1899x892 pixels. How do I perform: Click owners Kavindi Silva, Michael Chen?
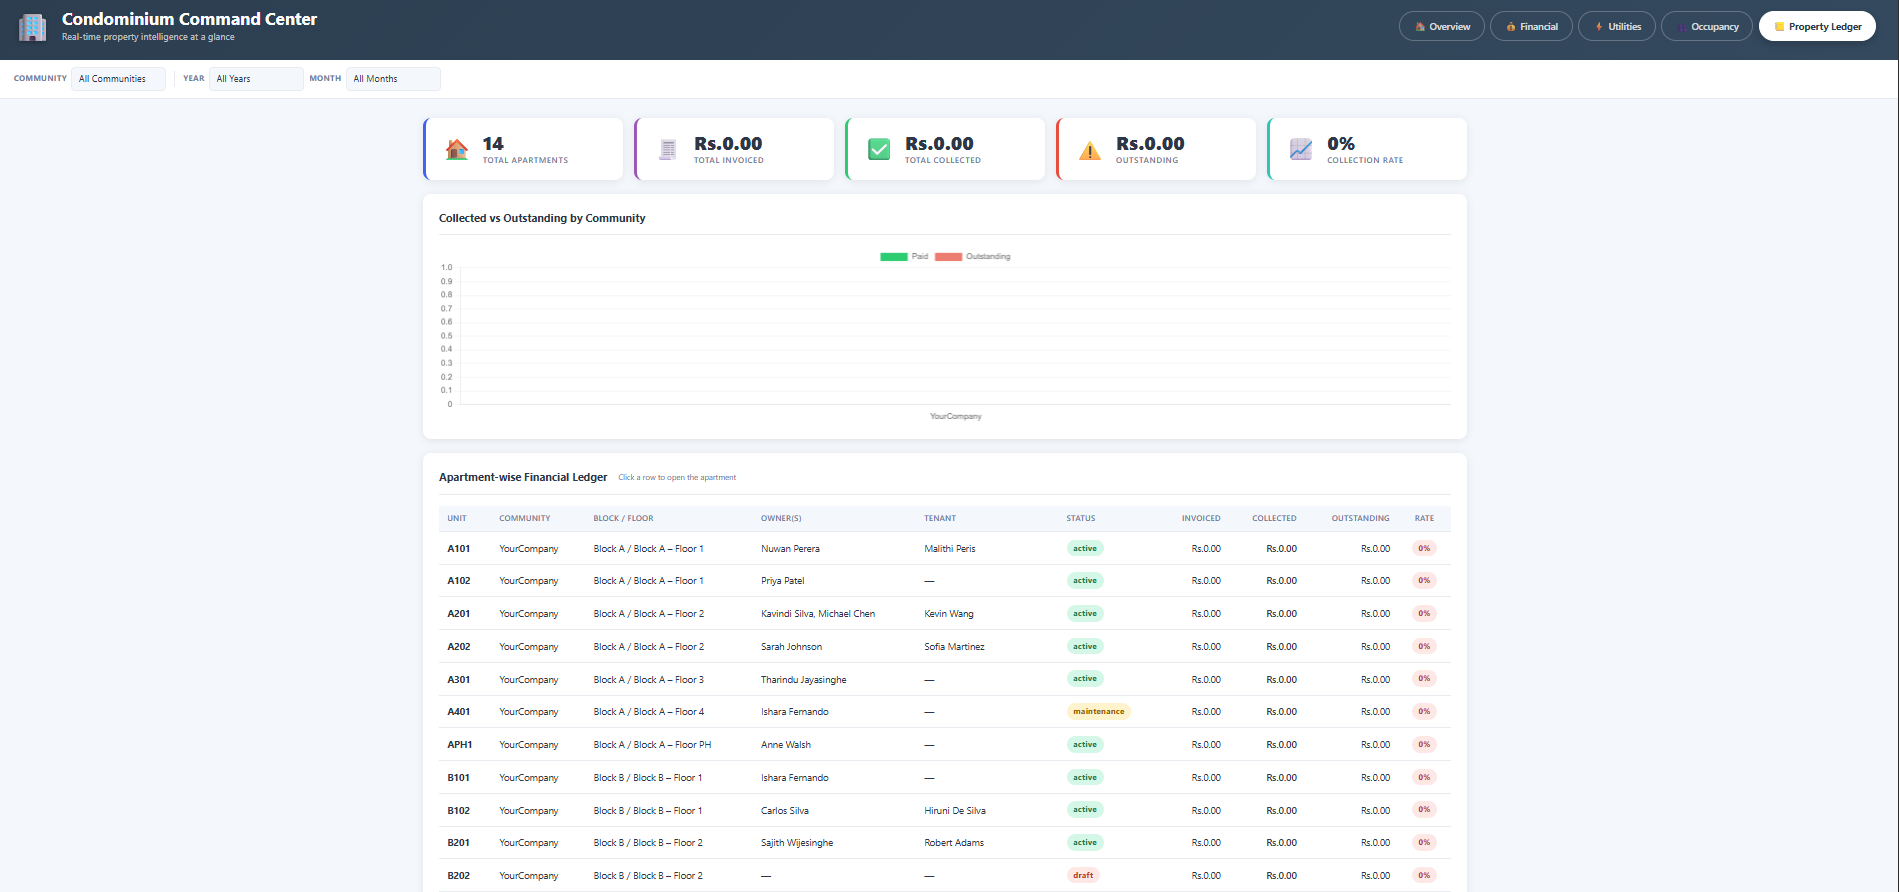tap(818, 614)
